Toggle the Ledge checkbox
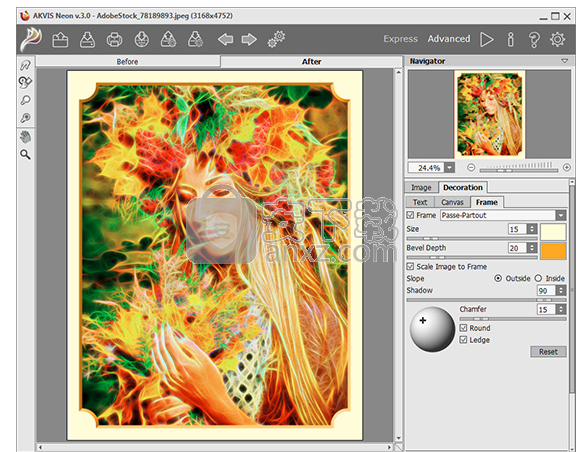 (464, 340)
